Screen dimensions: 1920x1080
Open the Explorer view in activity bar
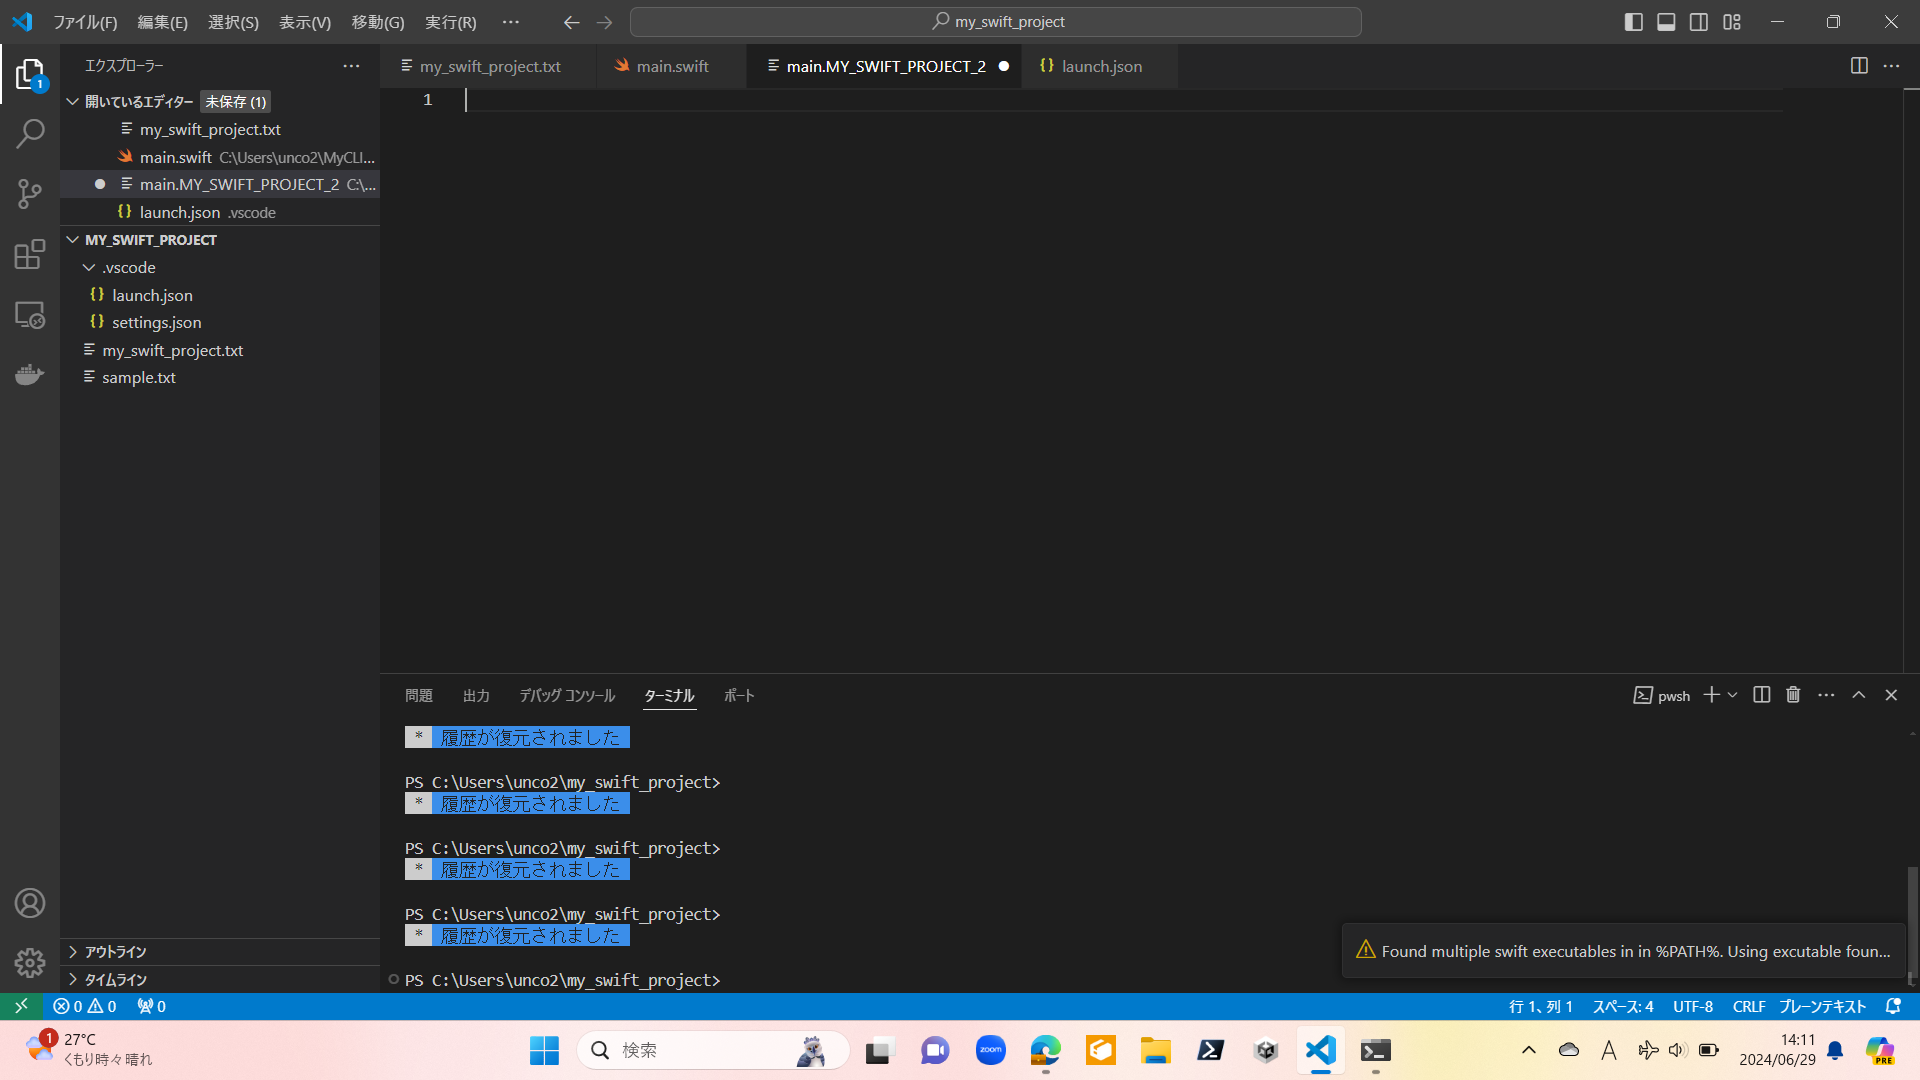point(30,75)
